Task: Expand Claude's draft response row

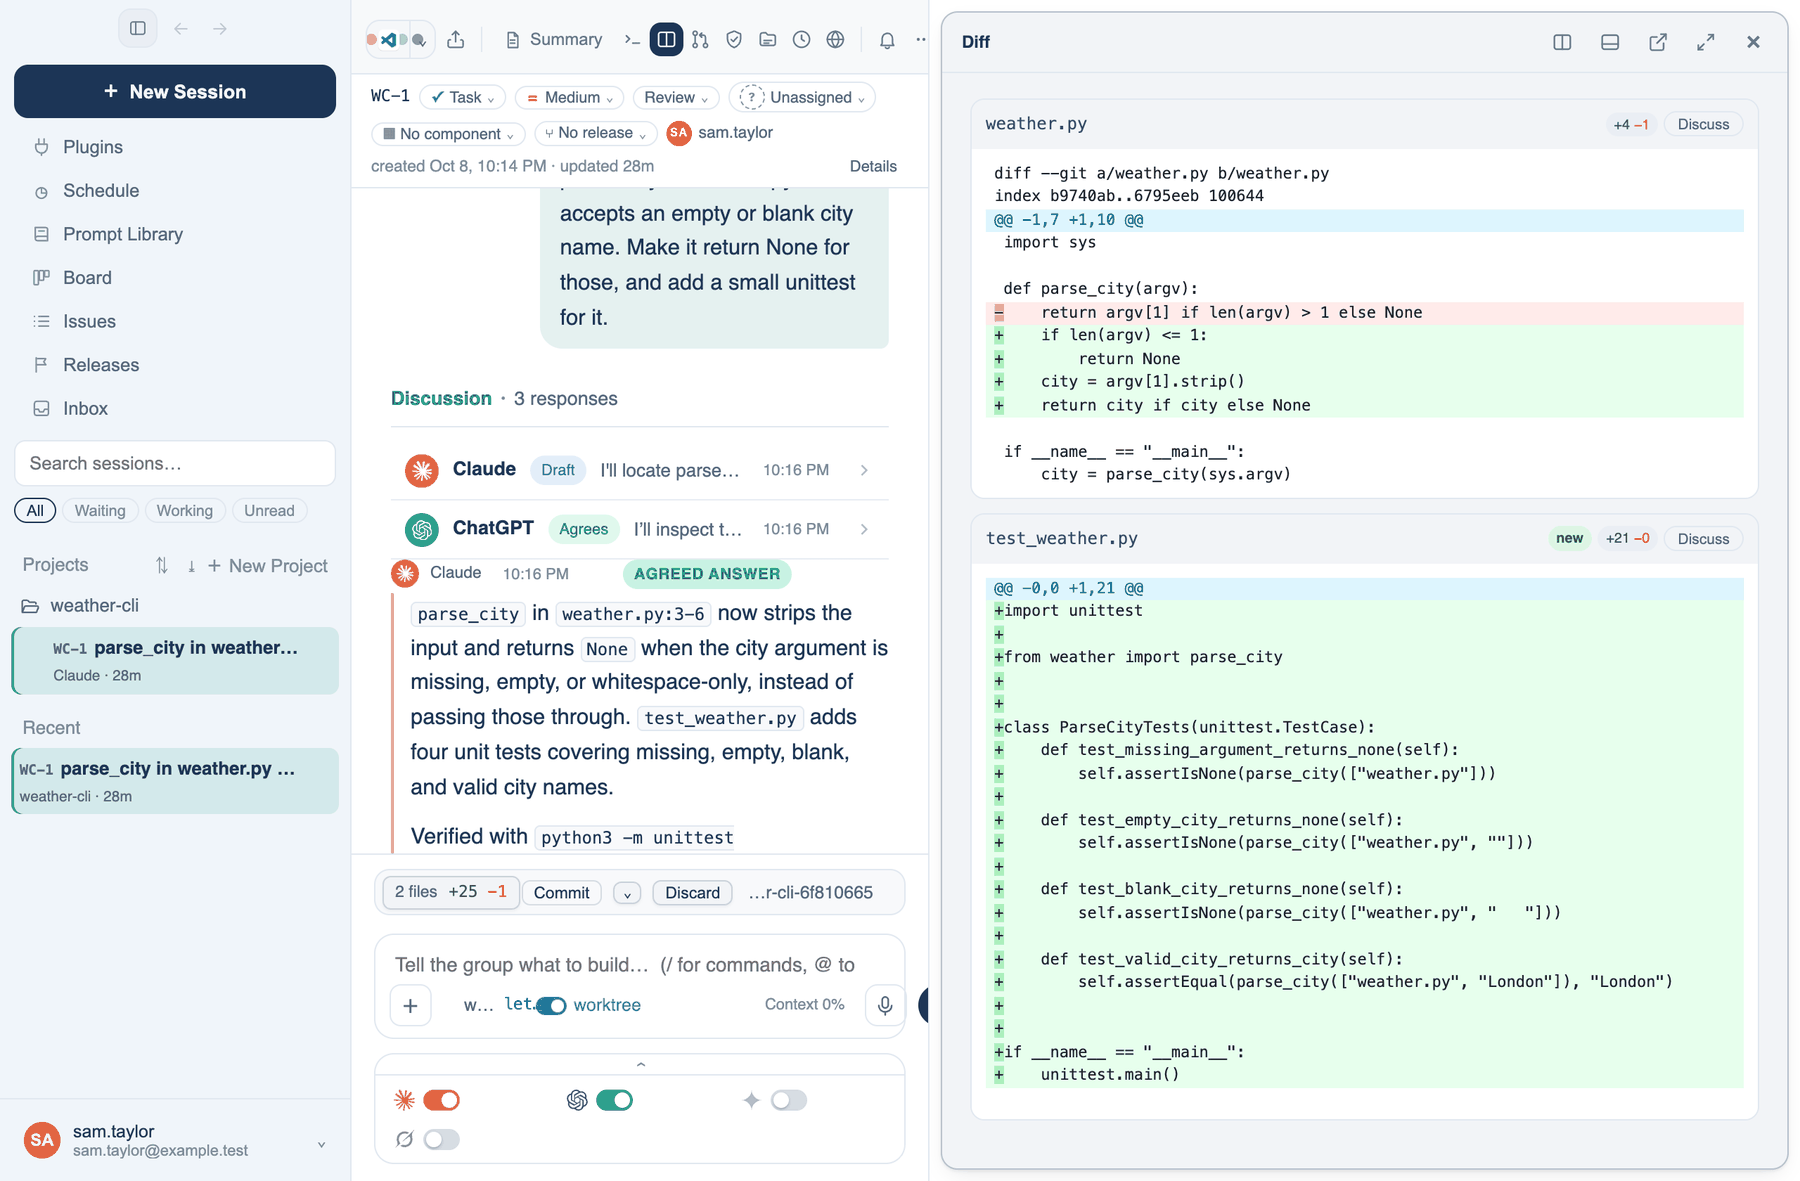Action: coord(640,469)
